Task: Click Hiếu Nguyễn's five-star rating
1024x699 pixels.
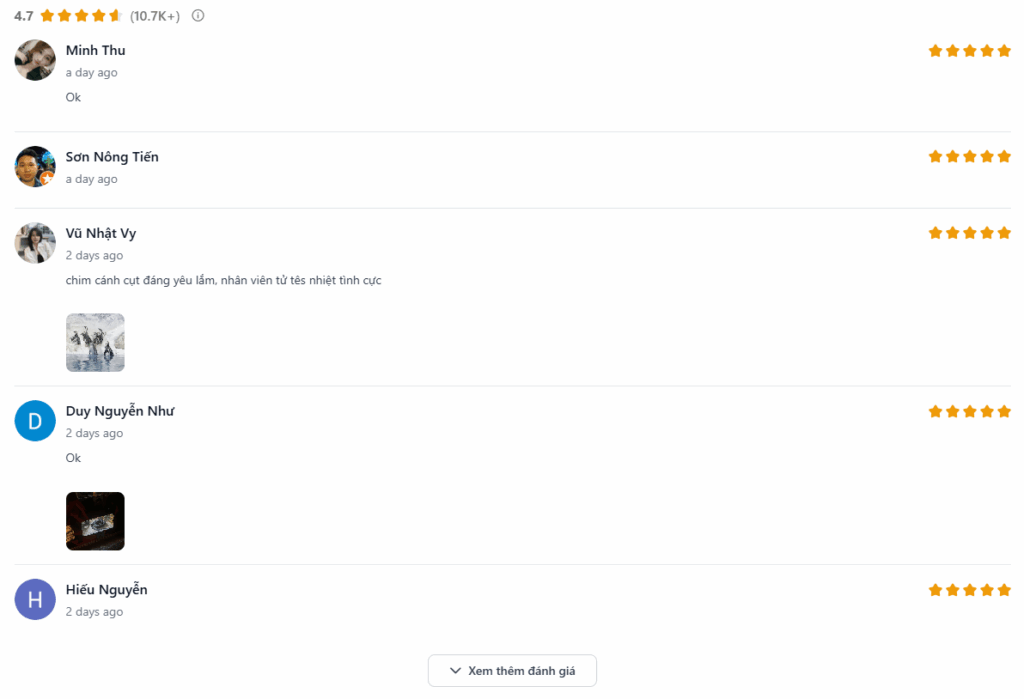Action: pyautogui.click(x=969, y=590)
